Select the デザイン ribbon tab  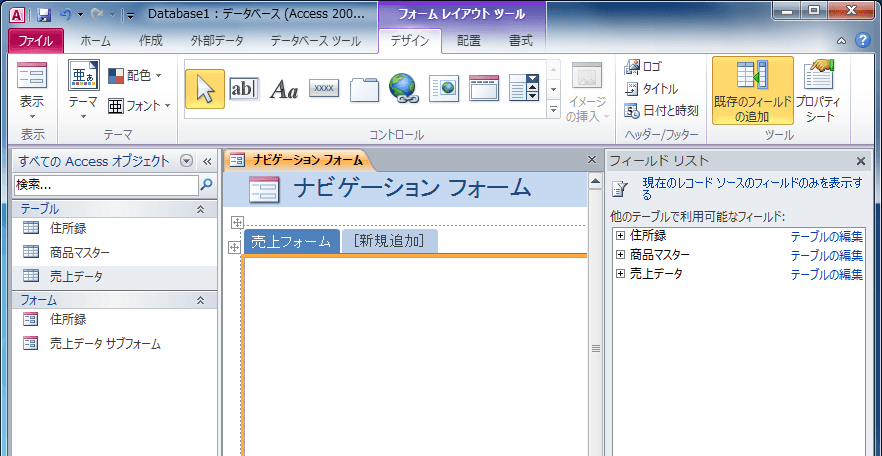click(x=410, y=40)
